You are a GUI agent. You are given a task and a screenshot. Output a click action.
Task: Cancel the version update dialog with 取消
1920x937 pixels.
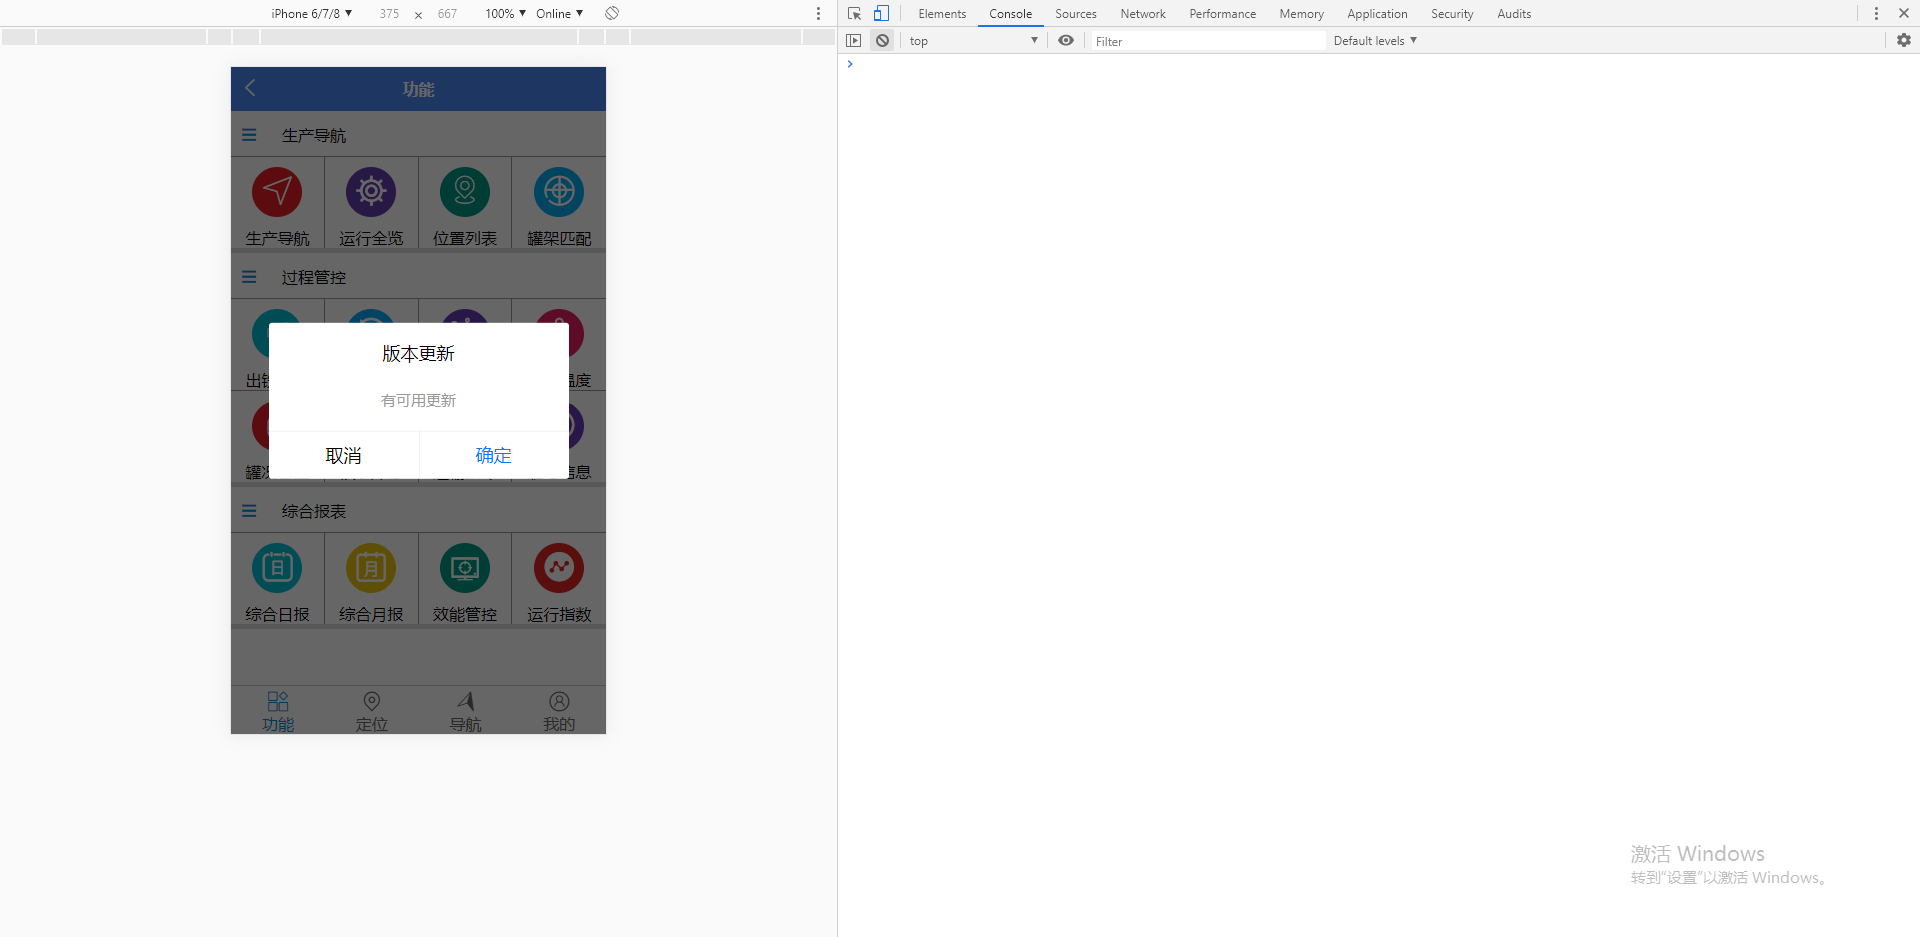click(344, 455)
